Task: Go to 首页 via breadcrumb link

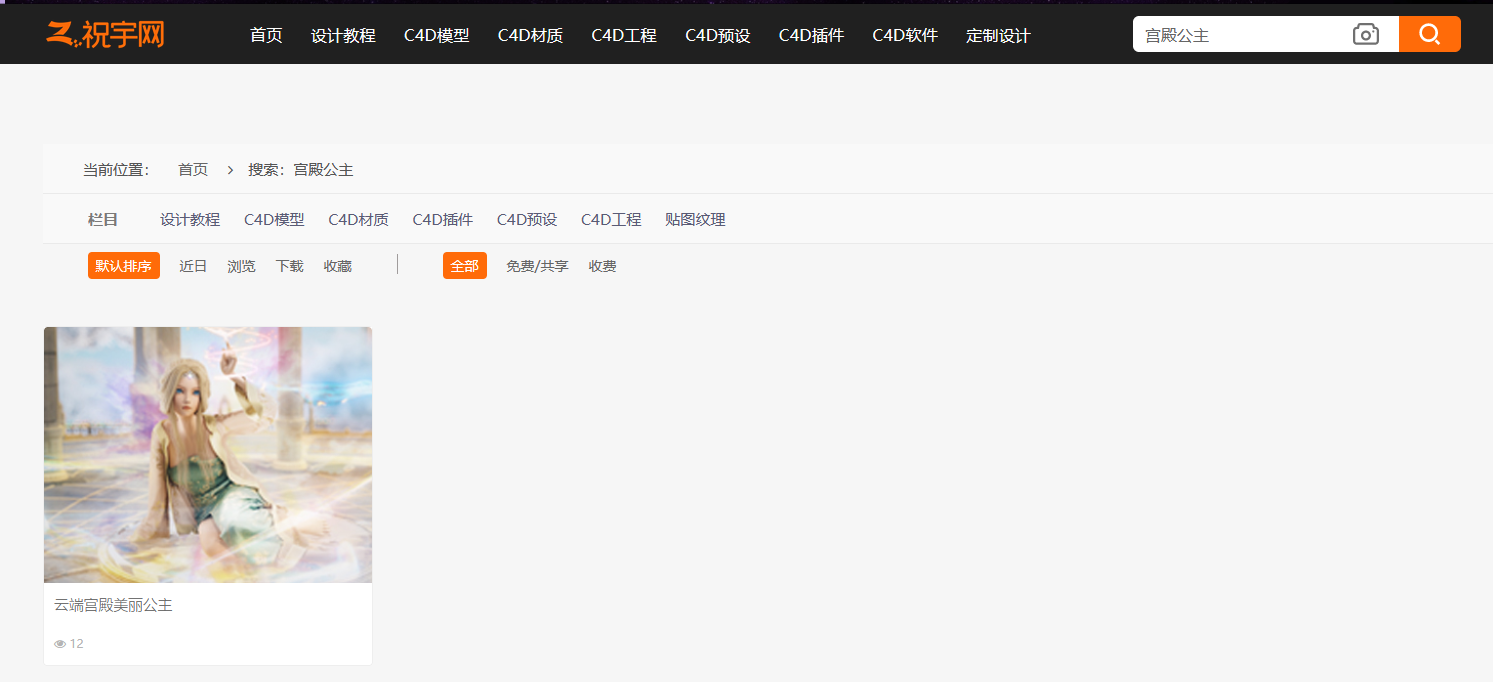Action: pos(193,170)
